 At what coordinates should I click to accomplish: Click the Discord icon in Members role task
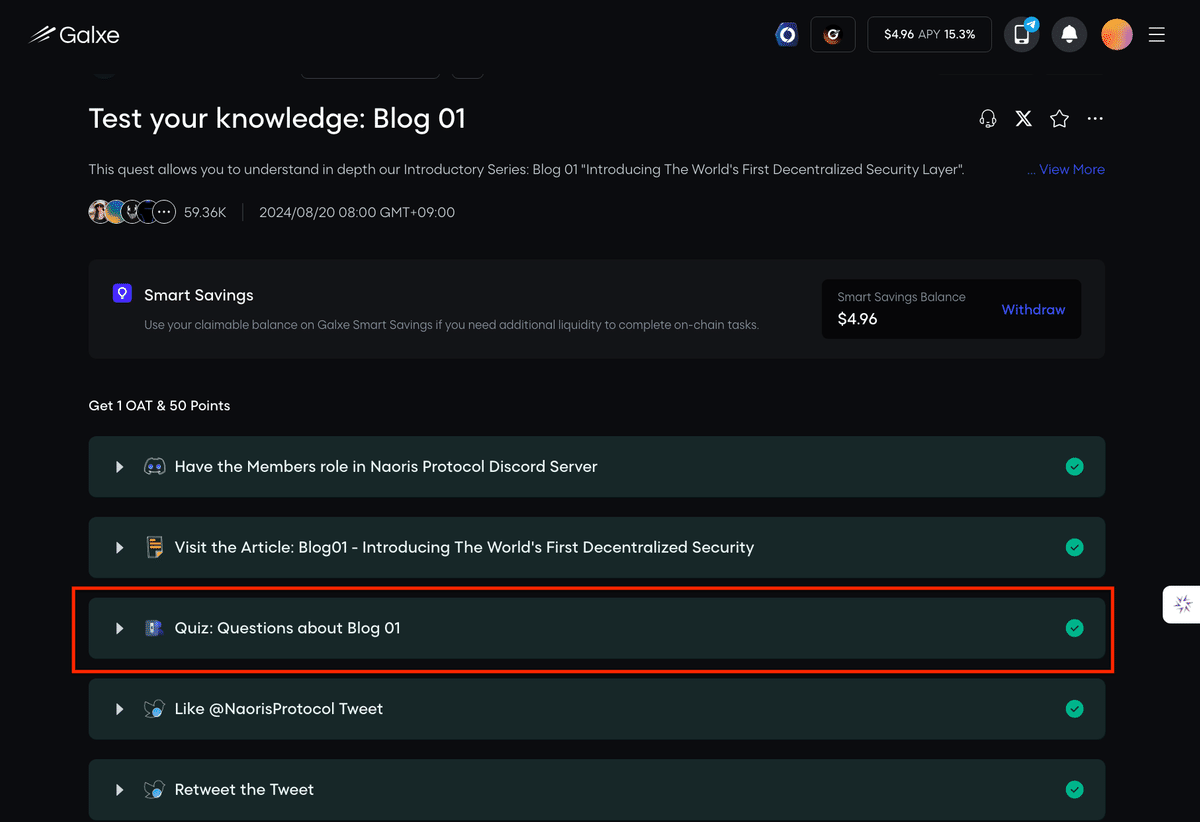pyautogui.click(x=154, y=467)
